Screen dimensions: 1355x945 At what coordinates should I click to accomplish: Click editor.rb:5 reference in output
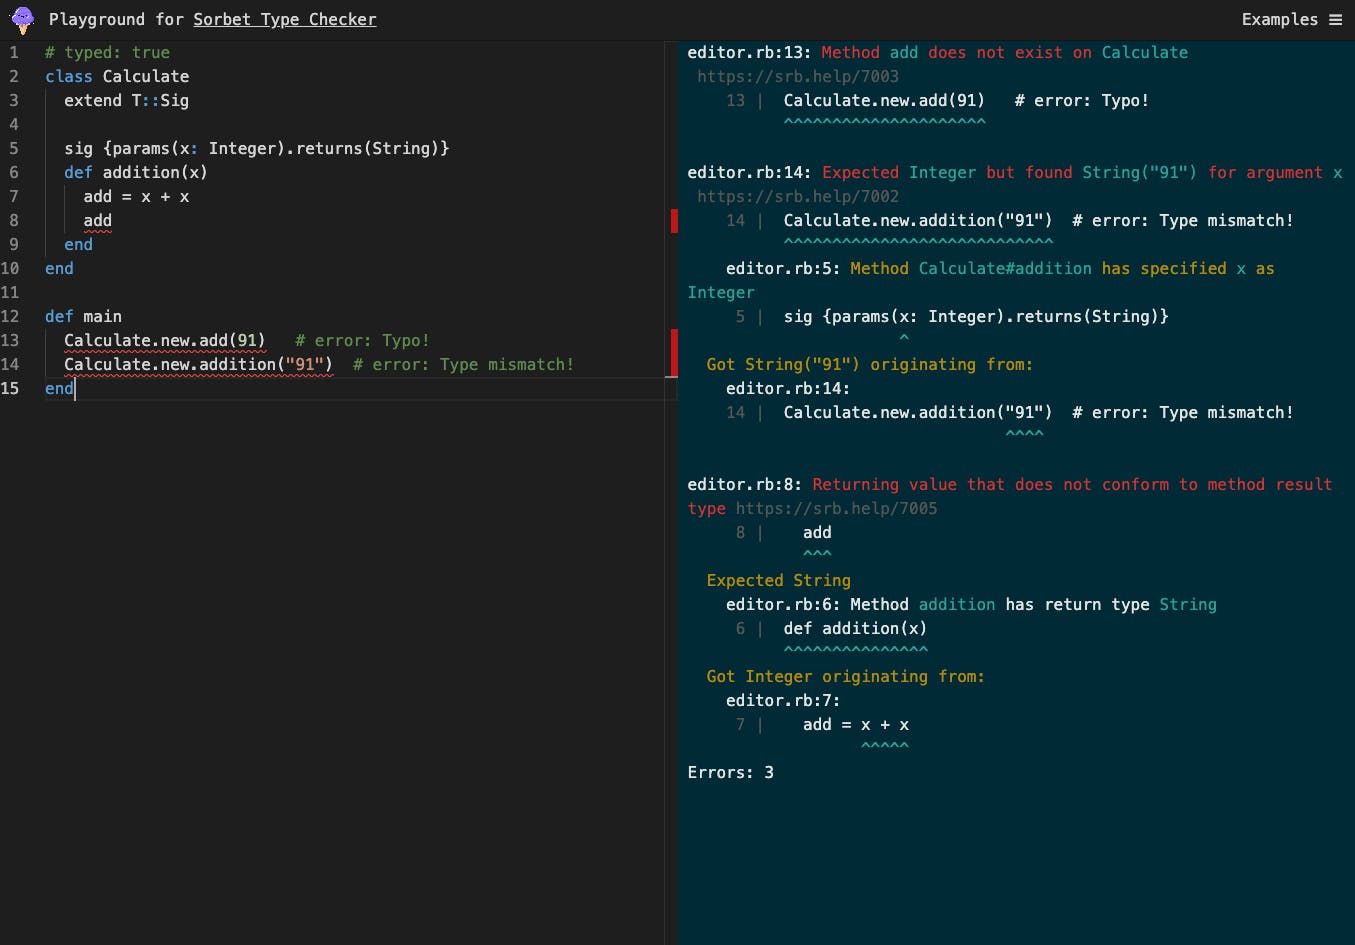coord(783,268)
